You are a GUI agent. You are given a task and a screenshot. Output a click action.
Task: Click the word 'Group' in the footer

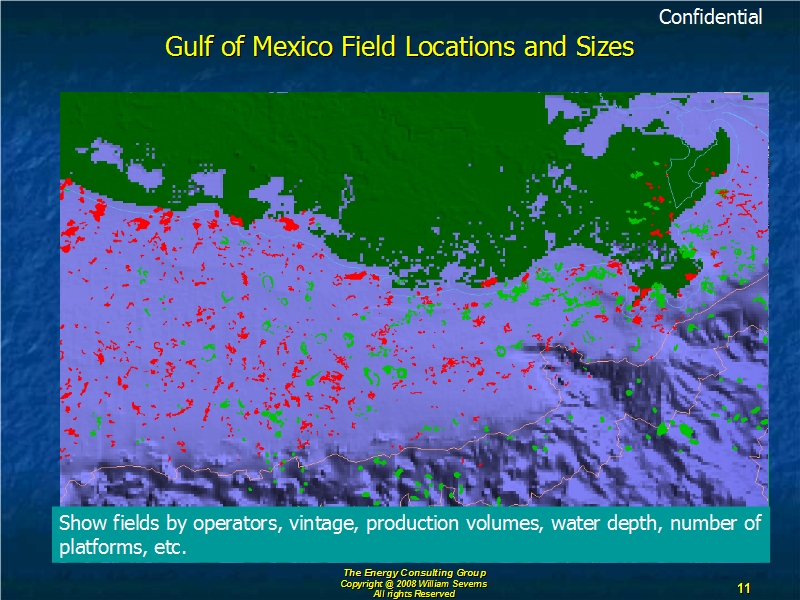click(471, 572)
